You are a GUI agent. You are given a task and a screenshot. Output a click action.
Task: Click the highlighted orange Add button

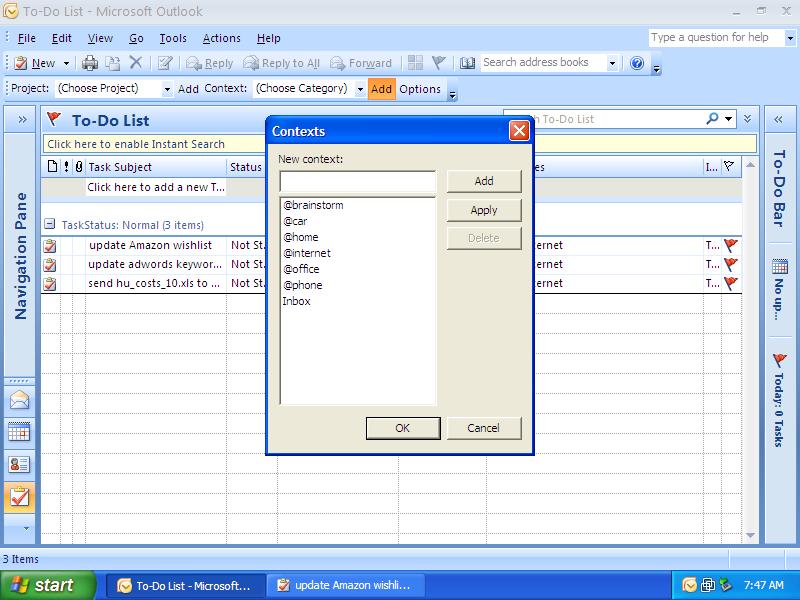coord(381,89)
